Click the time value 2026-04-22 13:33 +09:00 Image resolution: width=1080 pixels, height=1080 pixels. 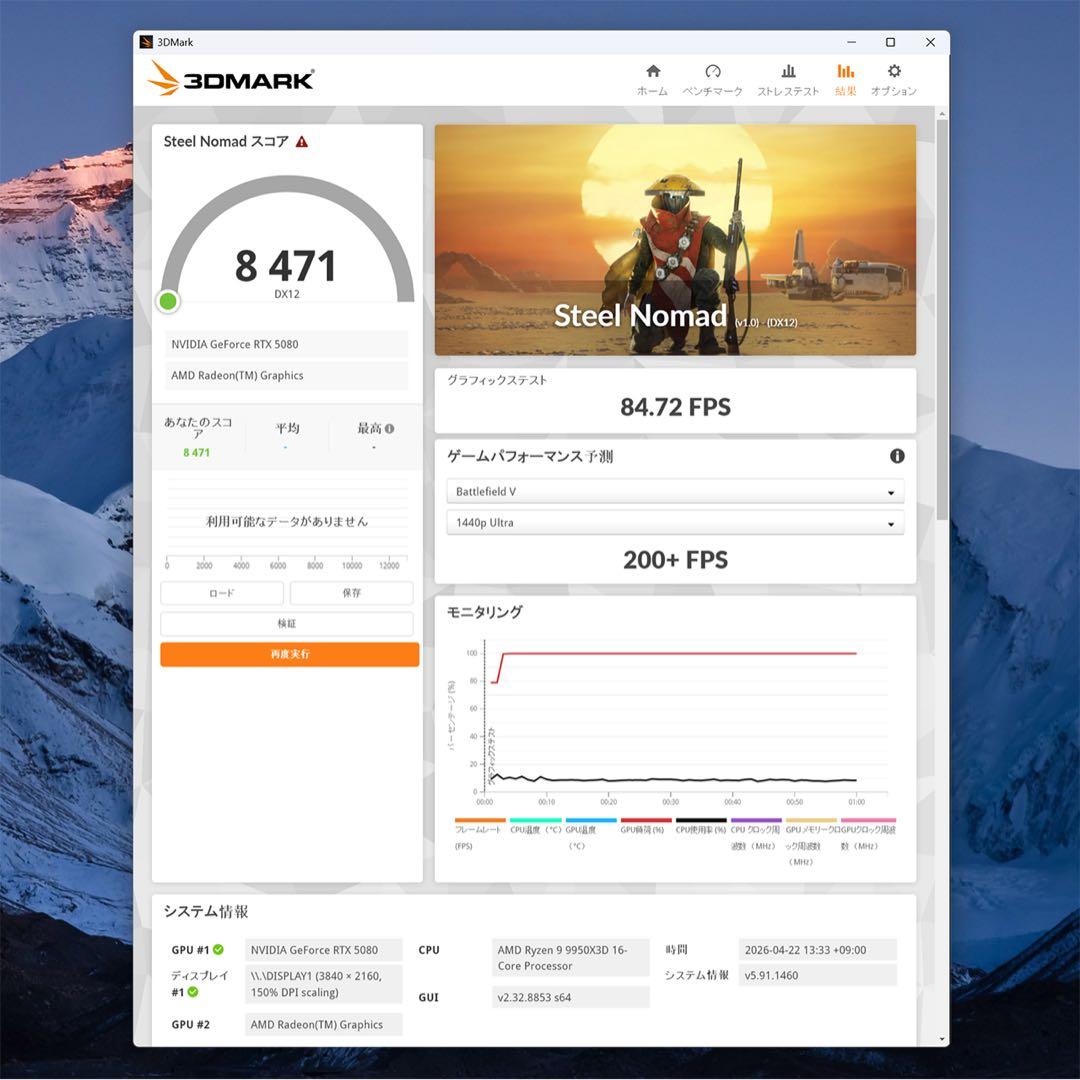818,950
